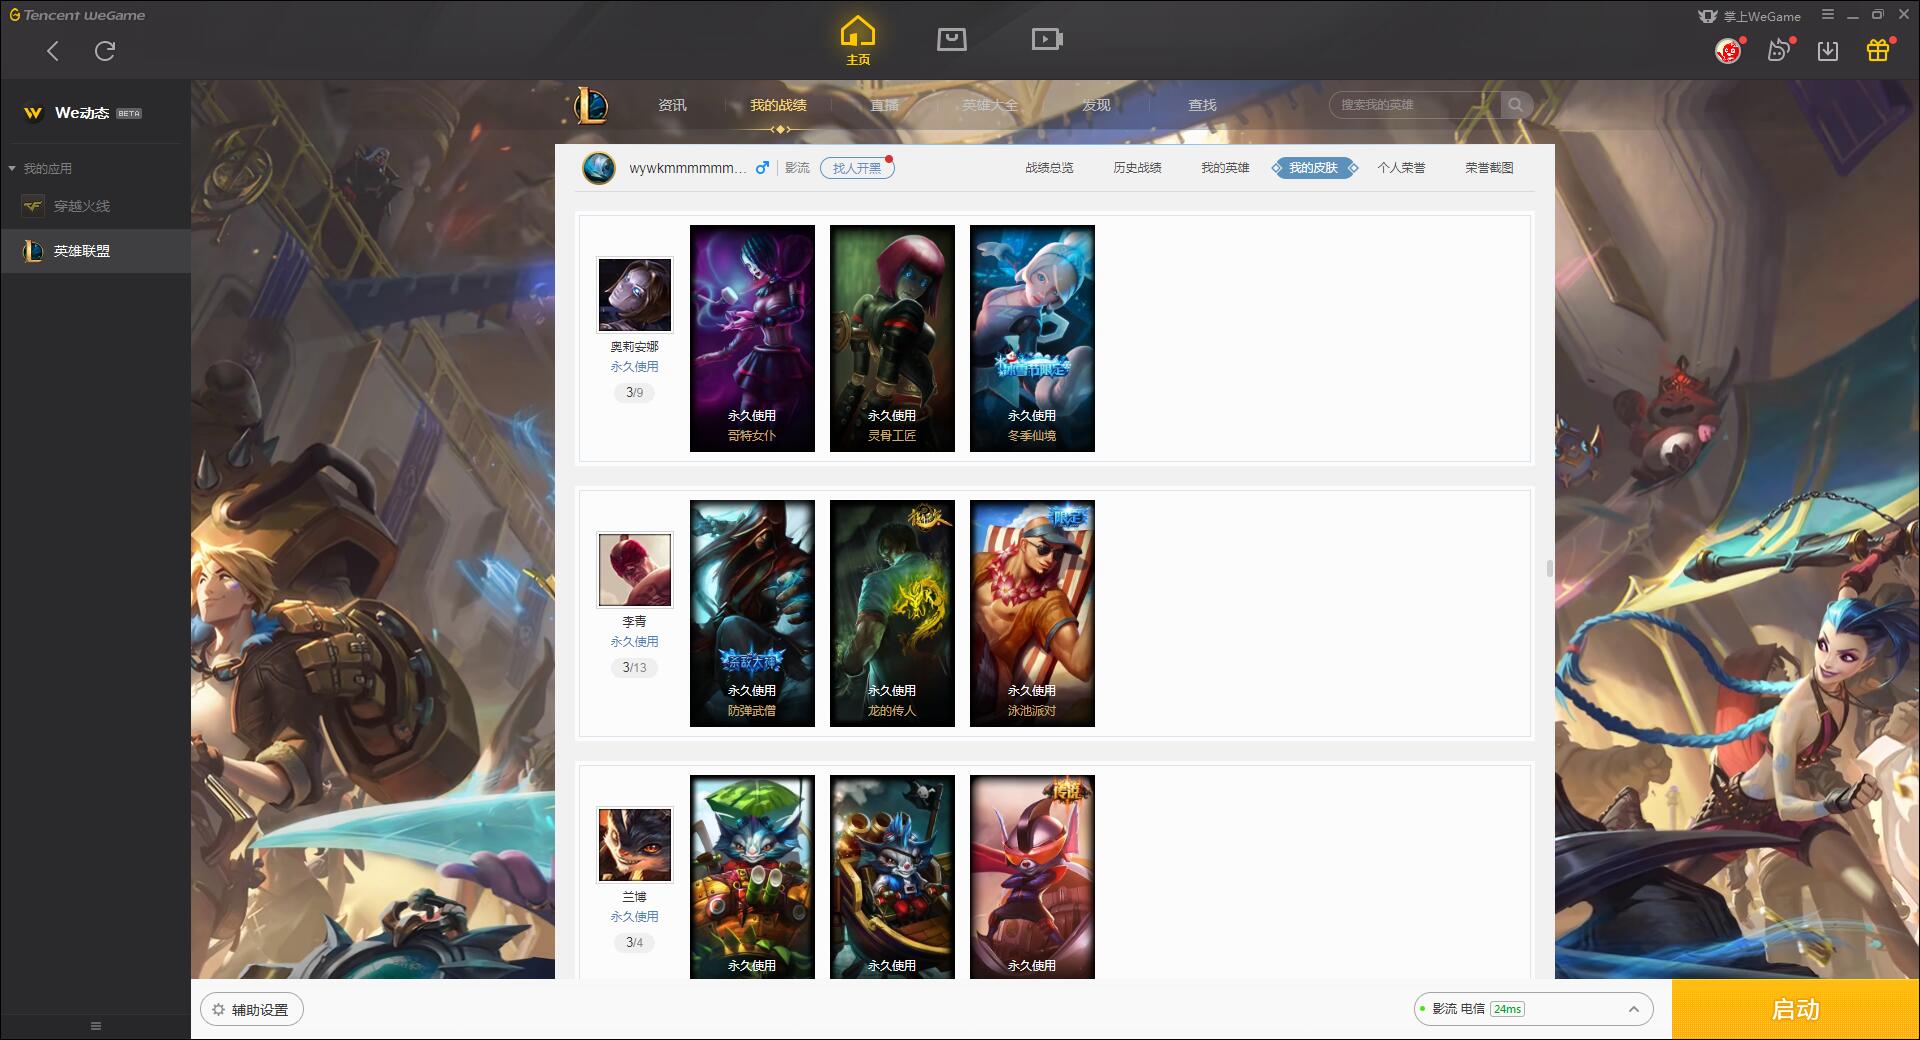This screenshot has width=1920, height=1040.
Task: Open the 查找 tab
Action: click(x=1202, y=105)
